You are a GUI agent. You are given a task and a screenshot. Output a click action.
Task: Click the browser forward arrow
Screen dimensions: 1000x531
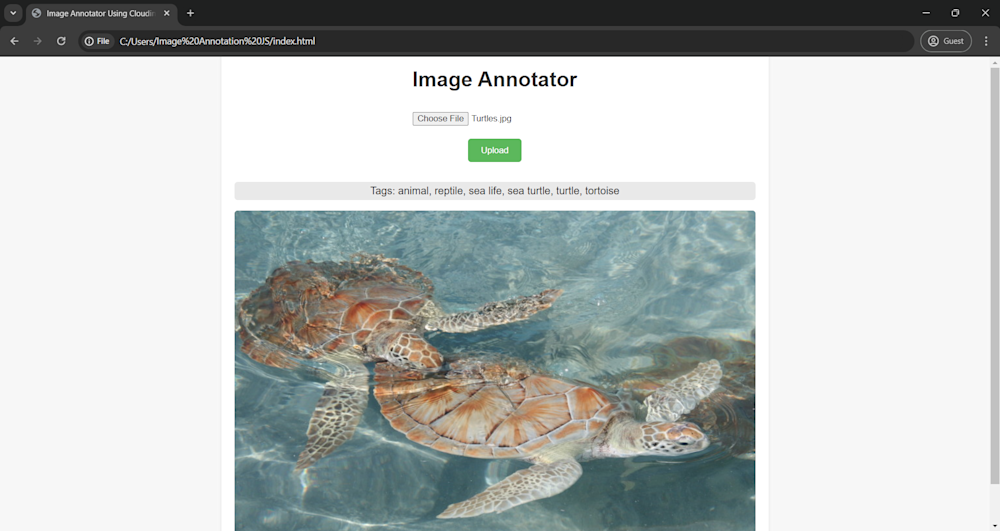click(38, 41)
